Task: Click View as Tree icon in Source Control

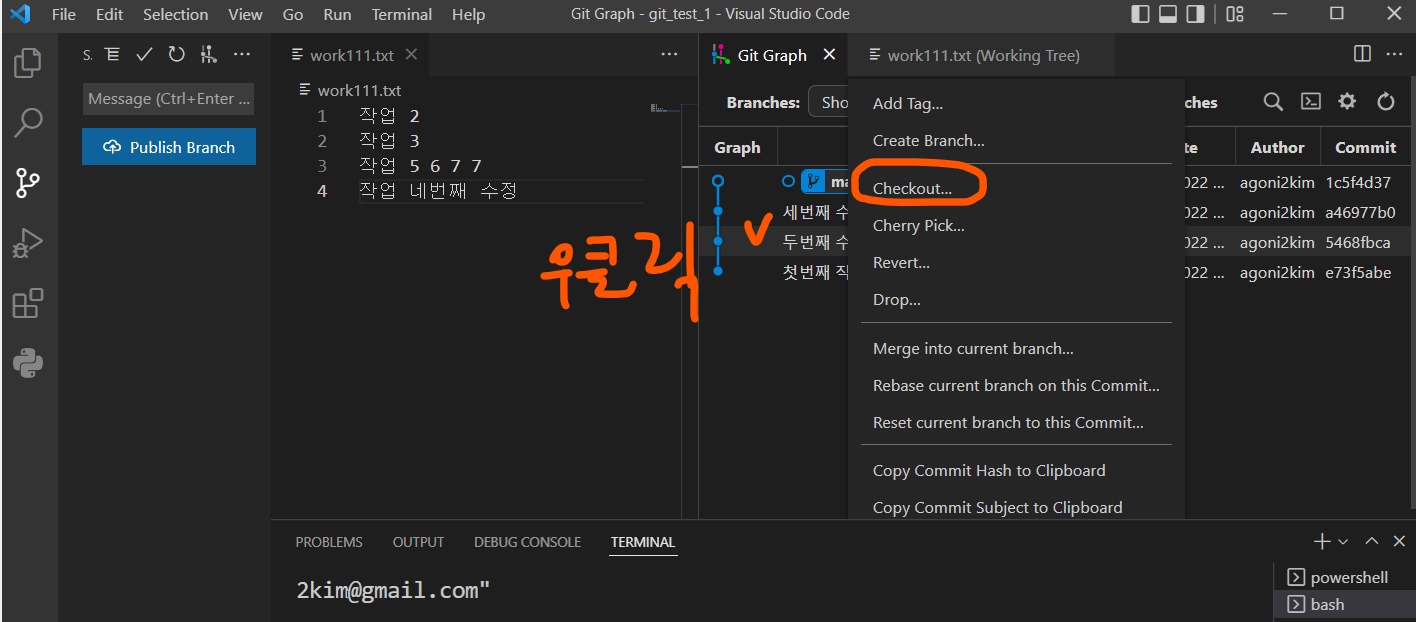Action: (113, 55)
